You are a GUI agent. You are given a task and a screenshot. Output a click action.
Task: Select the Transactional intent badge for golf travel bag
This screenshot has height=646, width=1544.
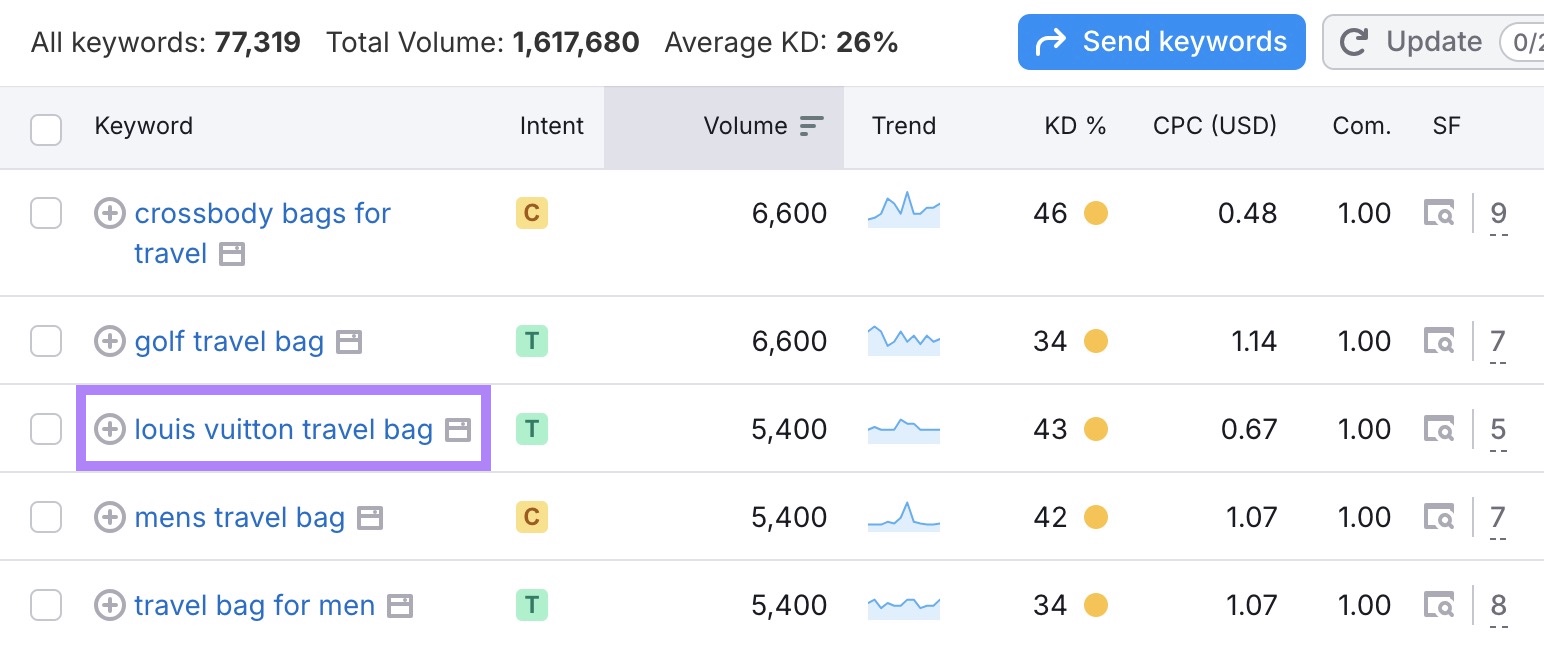point(531,341)
